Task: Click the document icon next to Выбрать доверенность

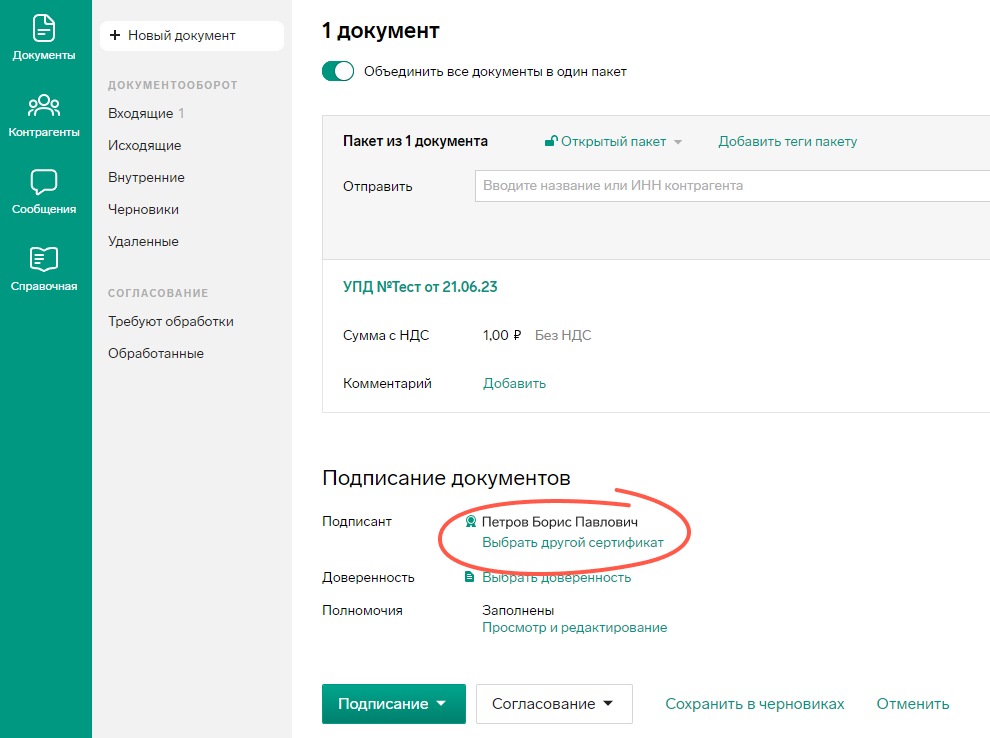Action: coord(469,576)
